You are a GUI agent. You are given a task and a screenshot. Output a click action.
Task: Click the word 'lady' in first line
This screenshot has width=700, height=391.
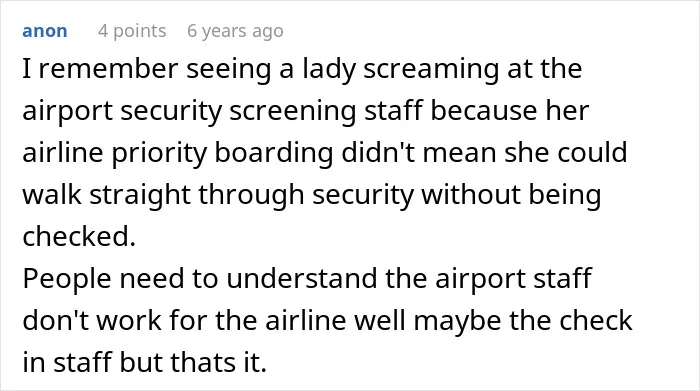329,70
